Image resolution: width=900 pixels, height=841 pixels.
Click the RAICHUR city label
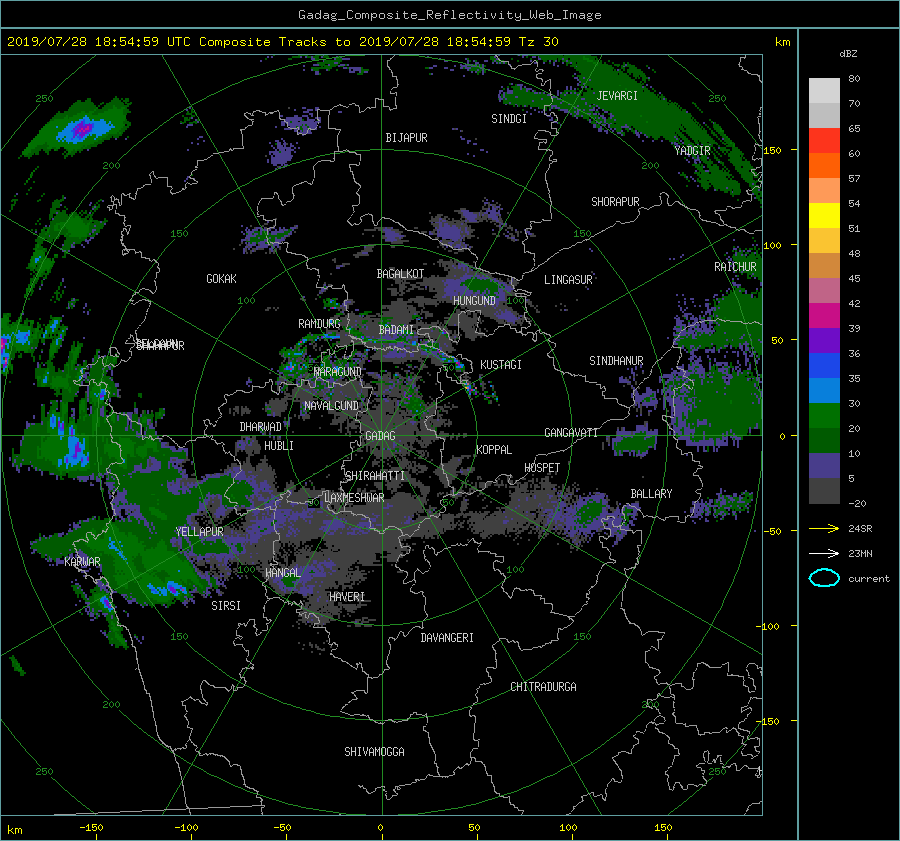tap(735, 267)
